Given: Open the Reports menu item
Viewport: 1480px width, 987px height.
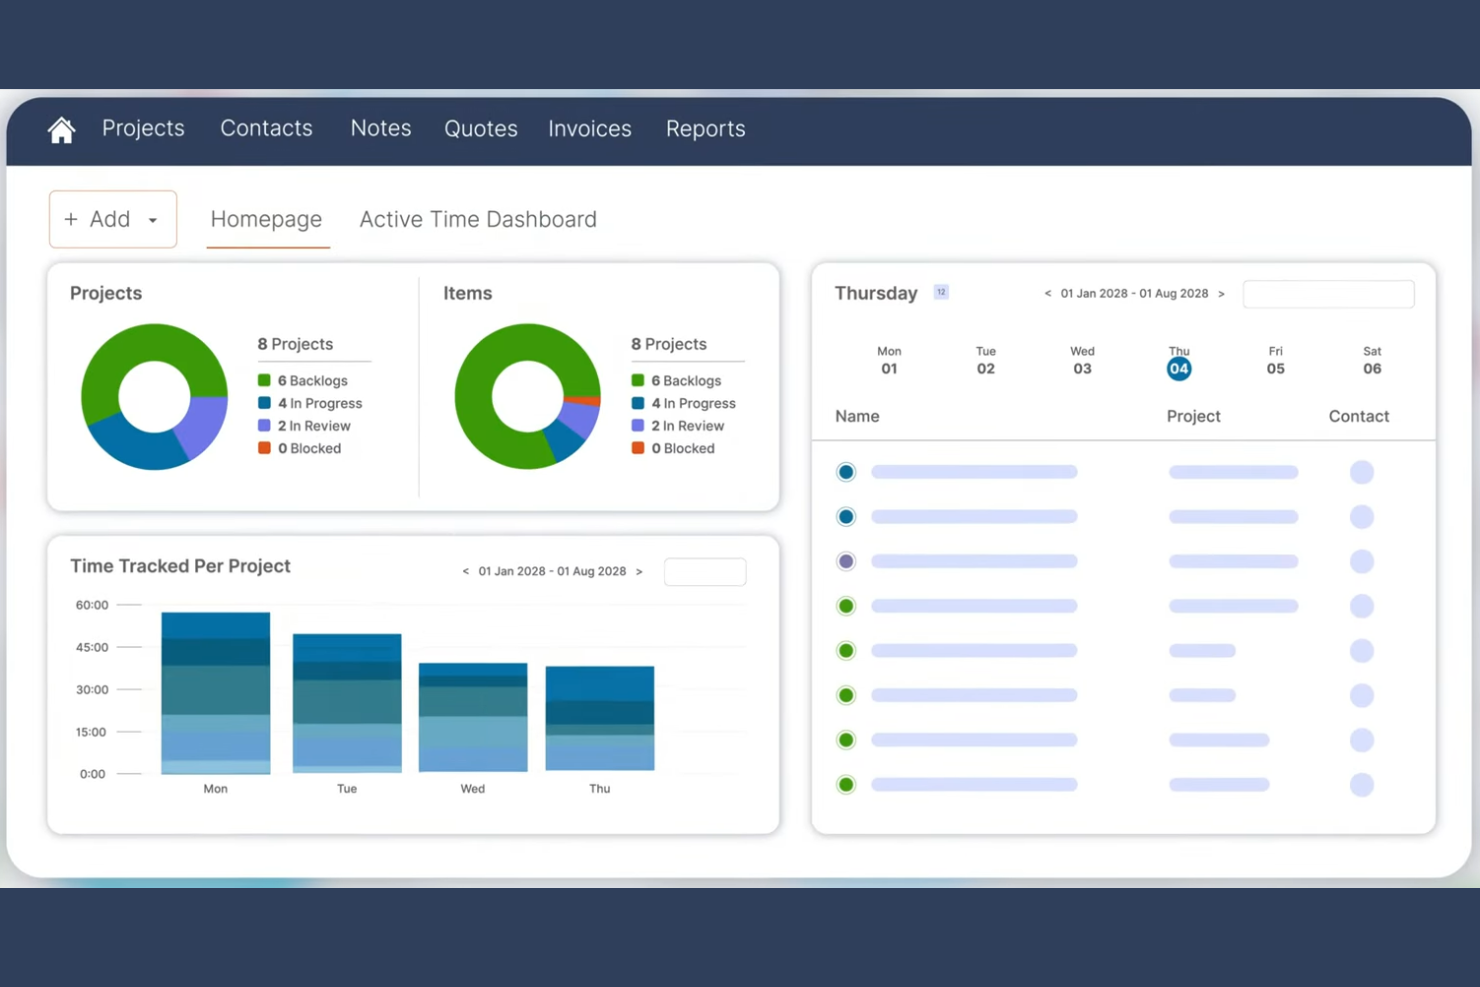Looking at the screenshot, I should coord(706,129).
